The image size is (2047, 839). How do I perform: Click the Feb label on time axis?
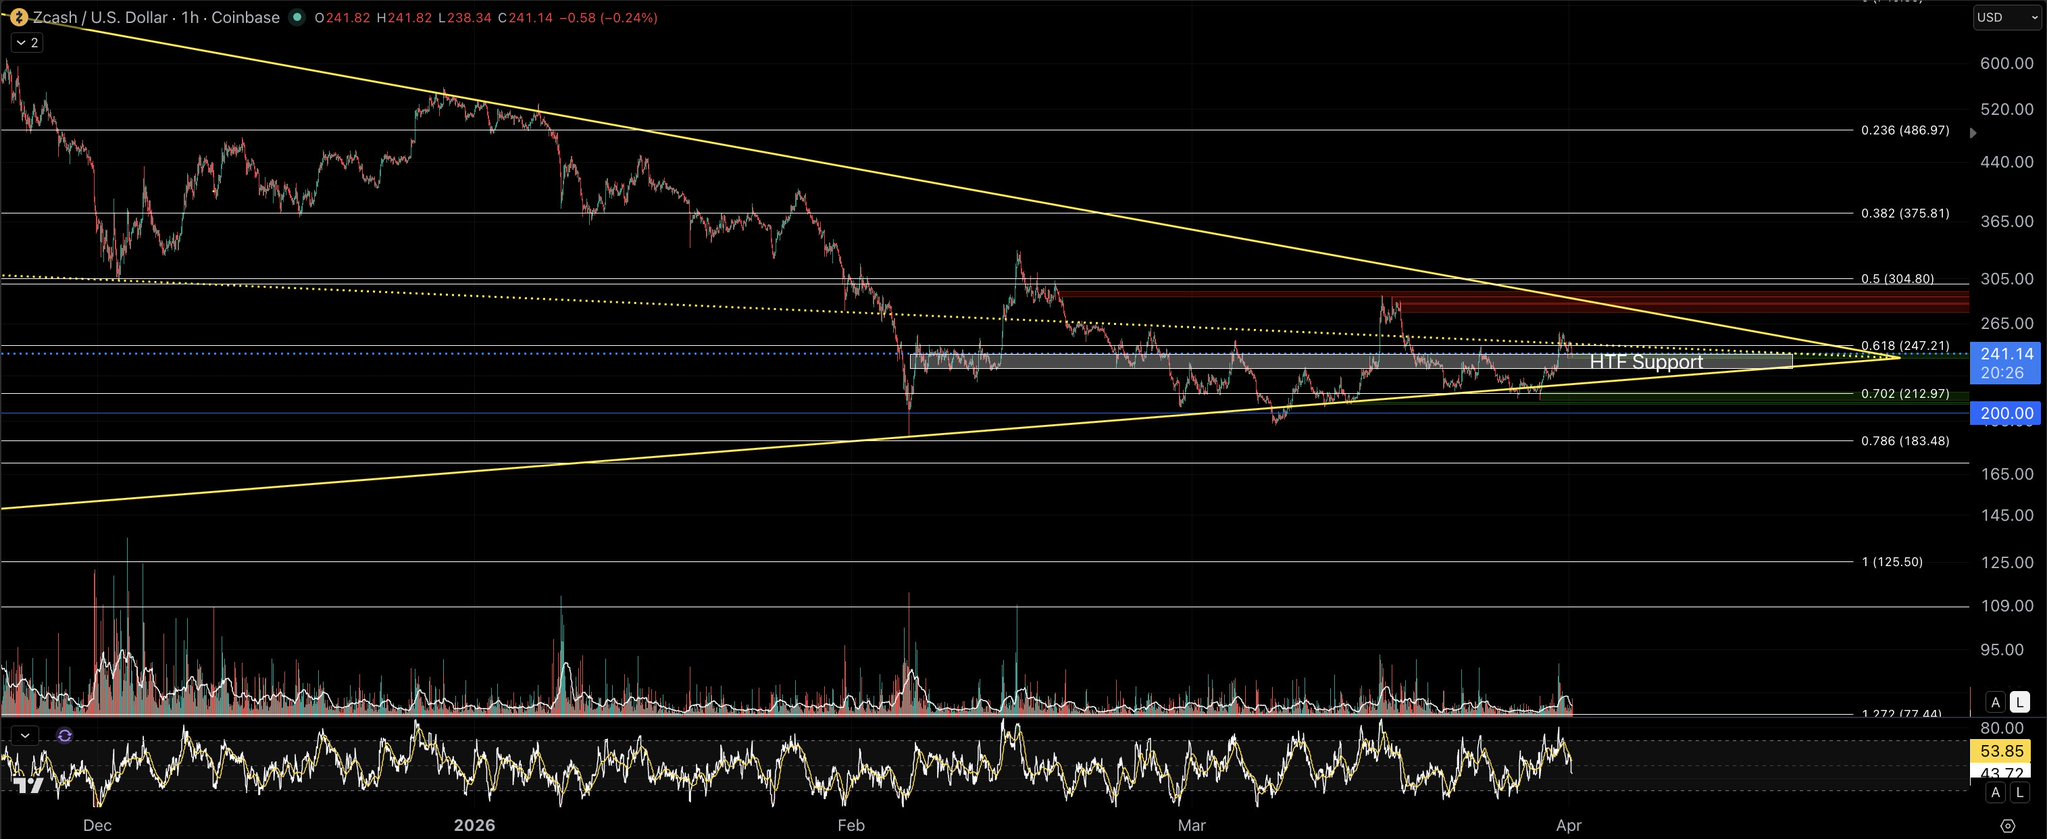pos(851,825)
